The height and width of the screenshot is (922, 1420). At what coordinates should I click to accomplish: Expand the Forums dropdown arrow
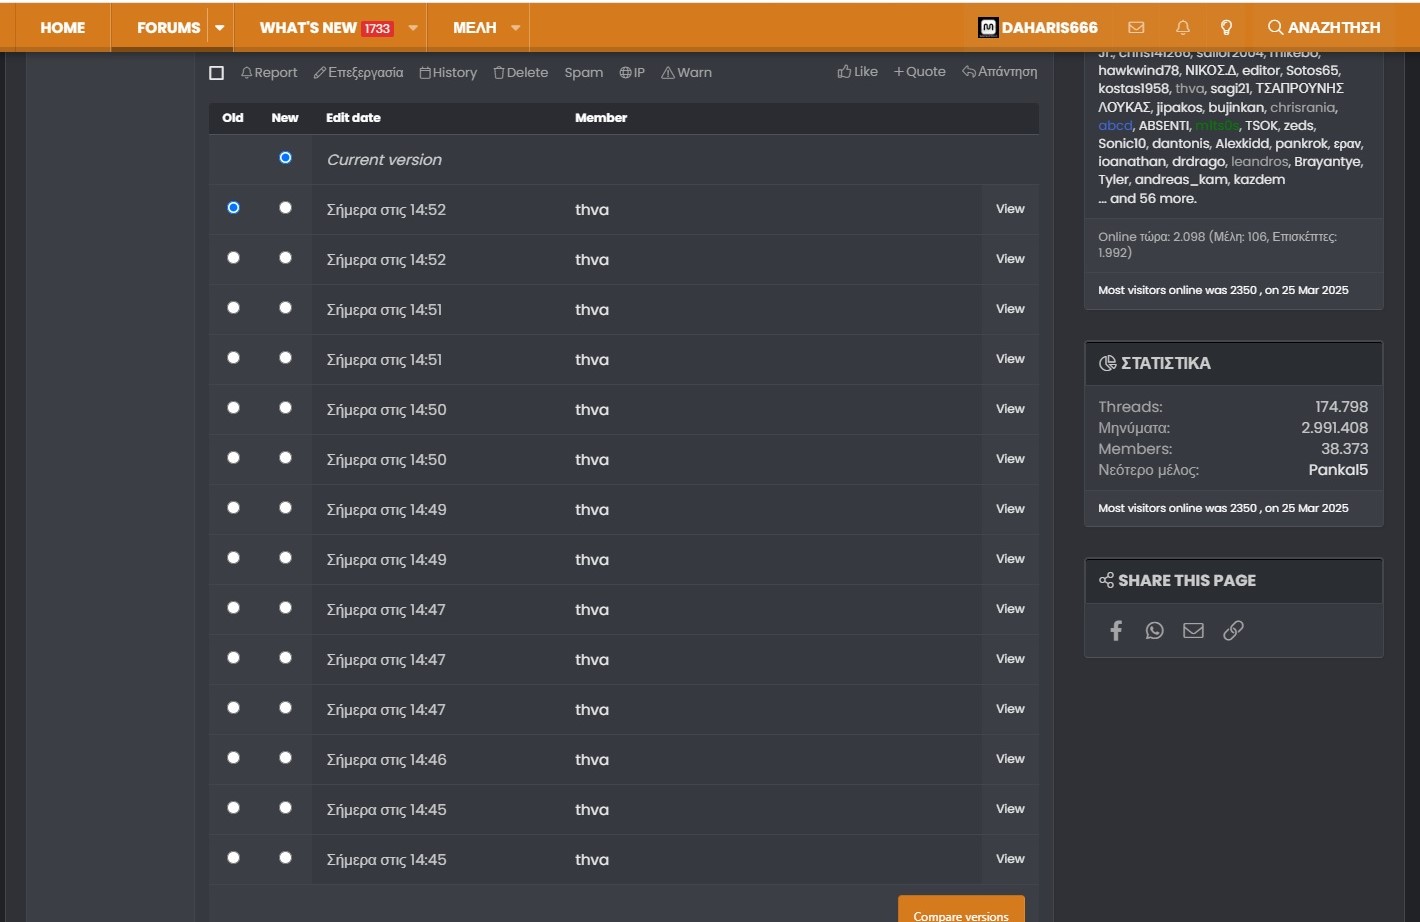[x=219, y=28]
